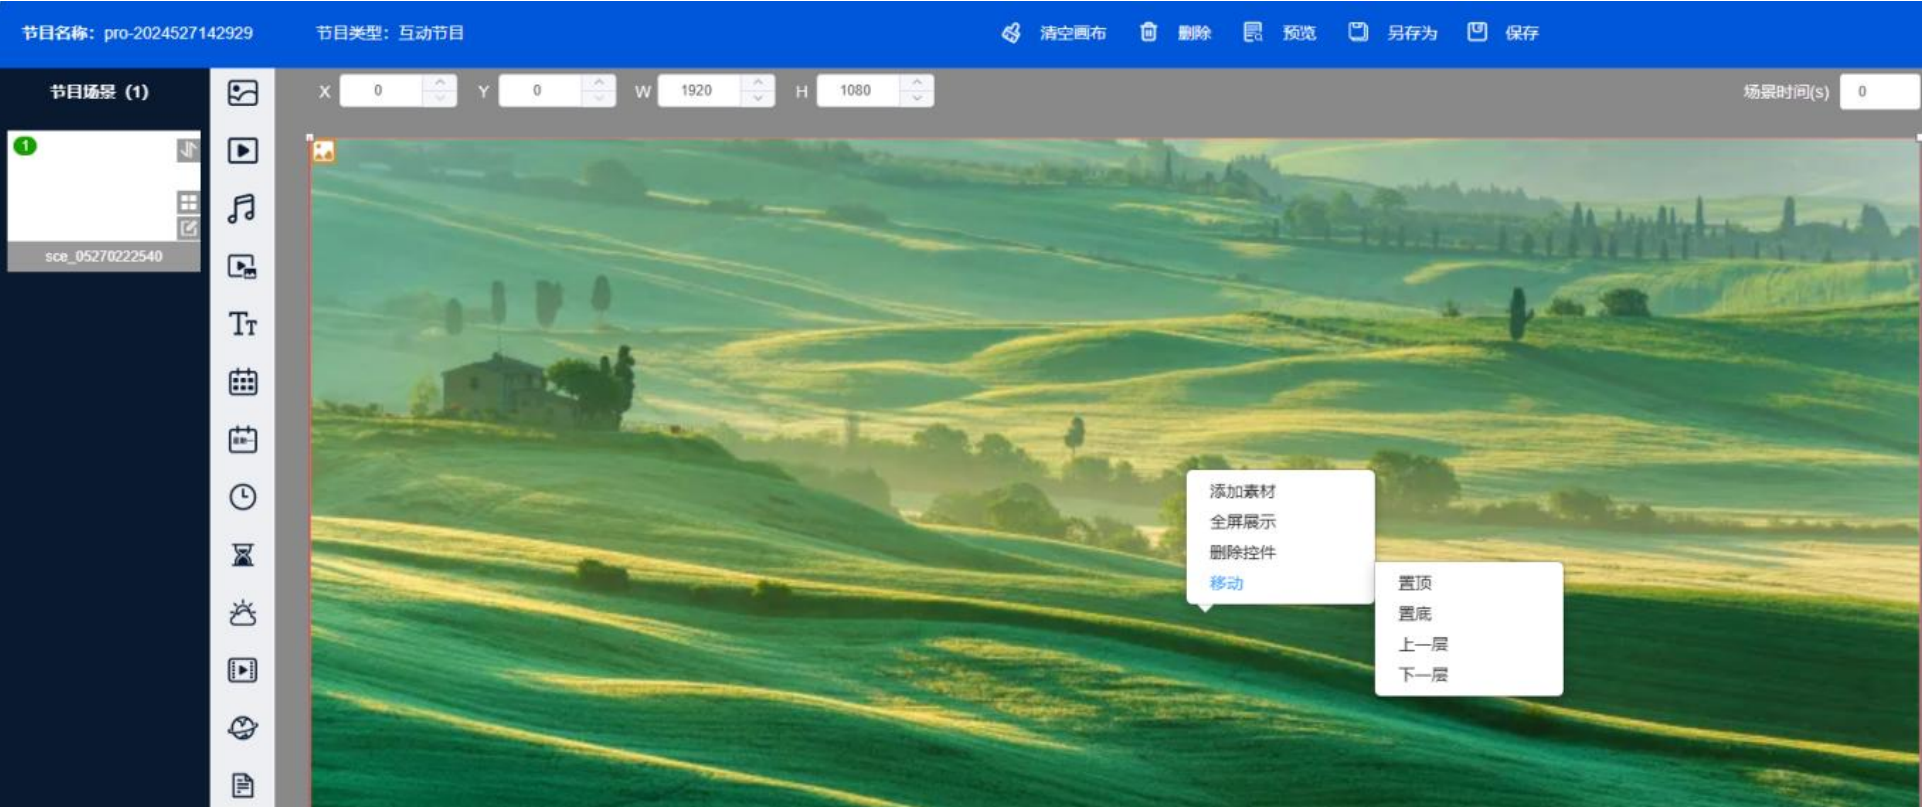Select the Tt text widget tool
1922x807 pixels.
pyautogui.click(x=242, y=324)
